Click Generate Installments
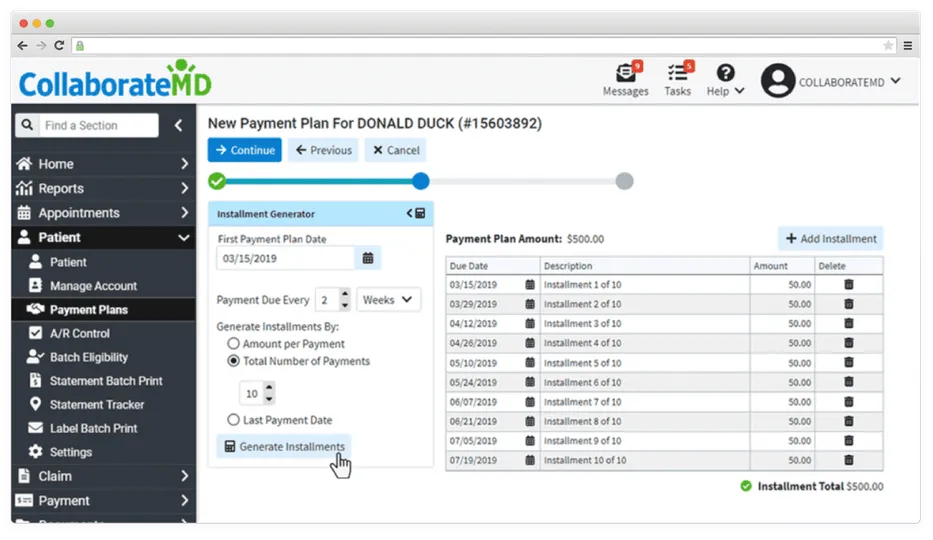This screenshot has height=540, width=933. point(284,447)
